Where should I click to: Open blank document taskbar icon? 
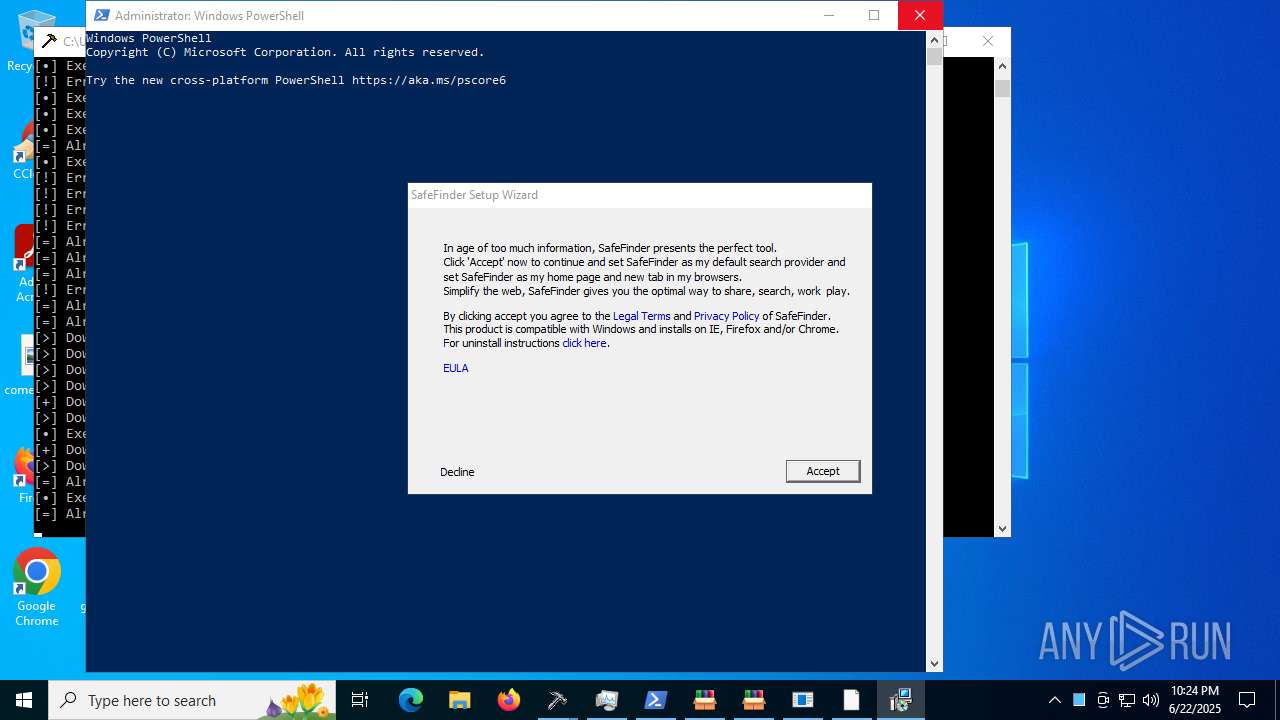click(851, 700)
